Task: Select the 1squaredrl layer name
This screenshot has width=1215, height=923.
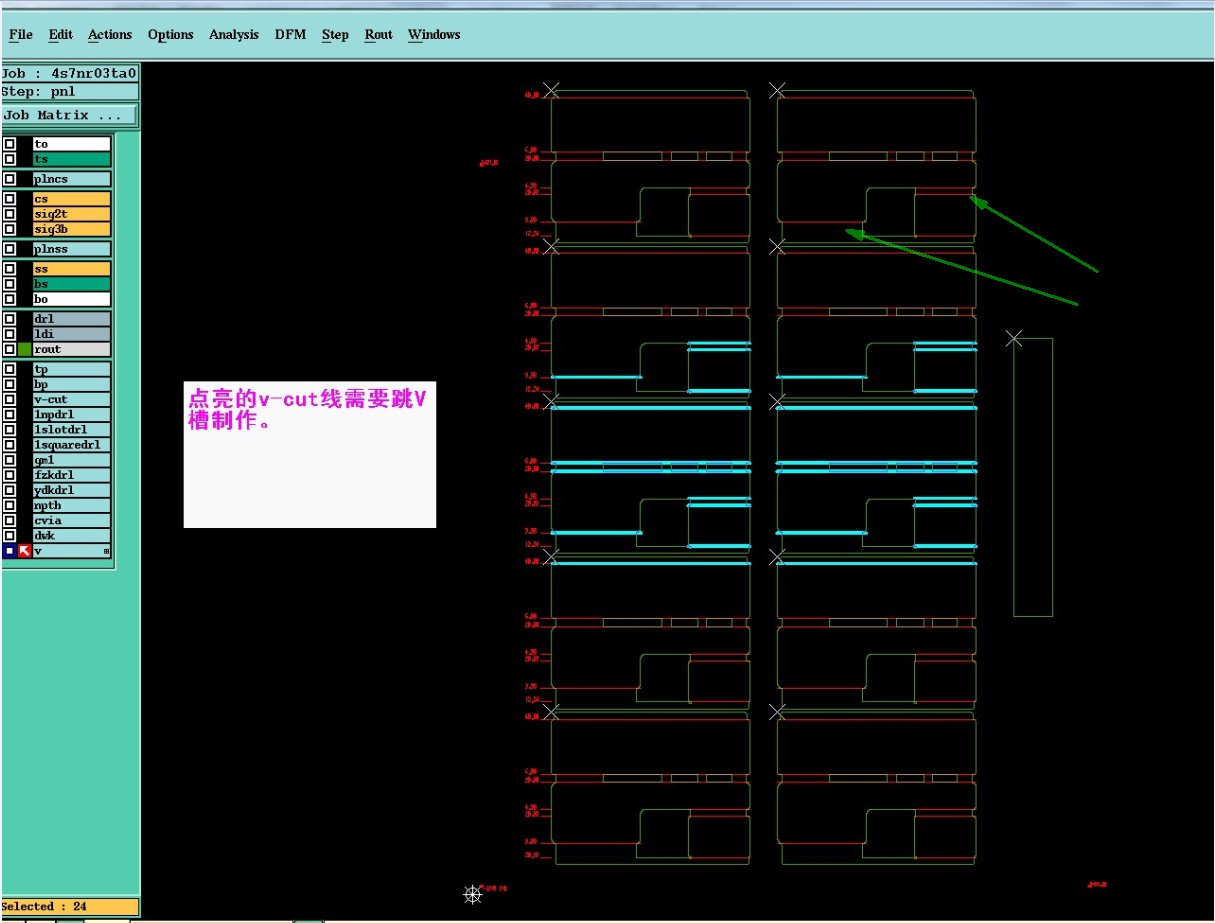Action: point(71,445)
